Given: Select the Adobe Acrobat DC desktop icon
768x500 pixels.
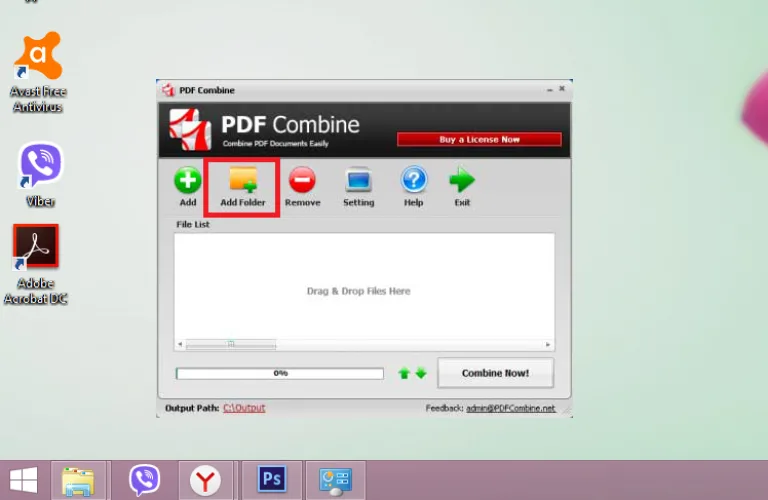Looking at the screenshot, I should pyautogui.click(x=36, y=264).
